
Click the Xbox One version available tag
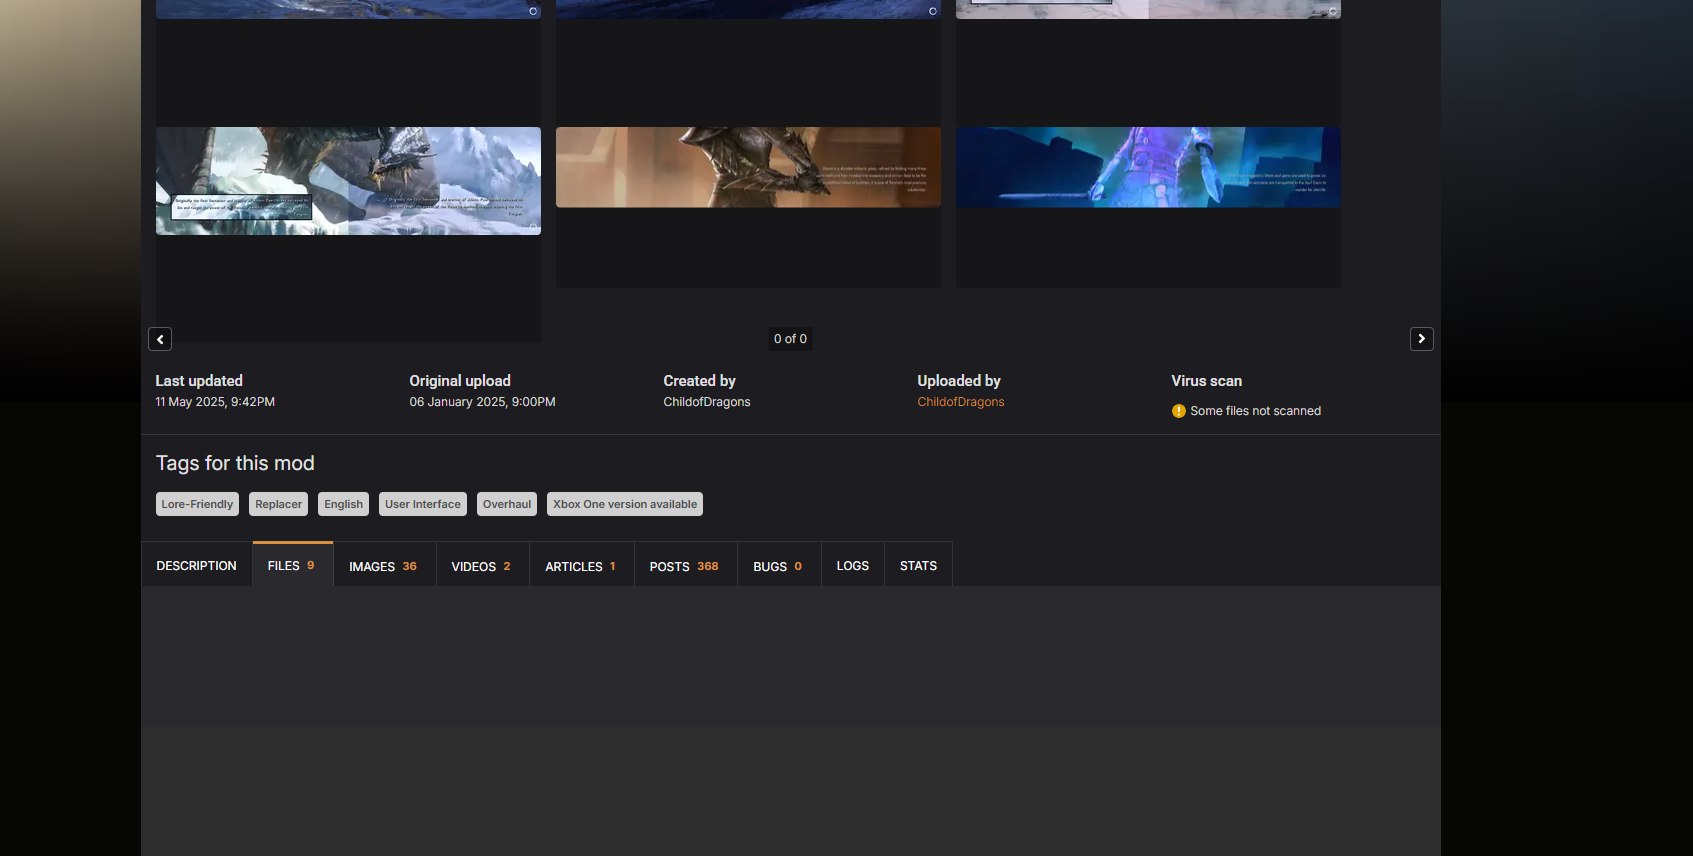[x=625, y=504]
